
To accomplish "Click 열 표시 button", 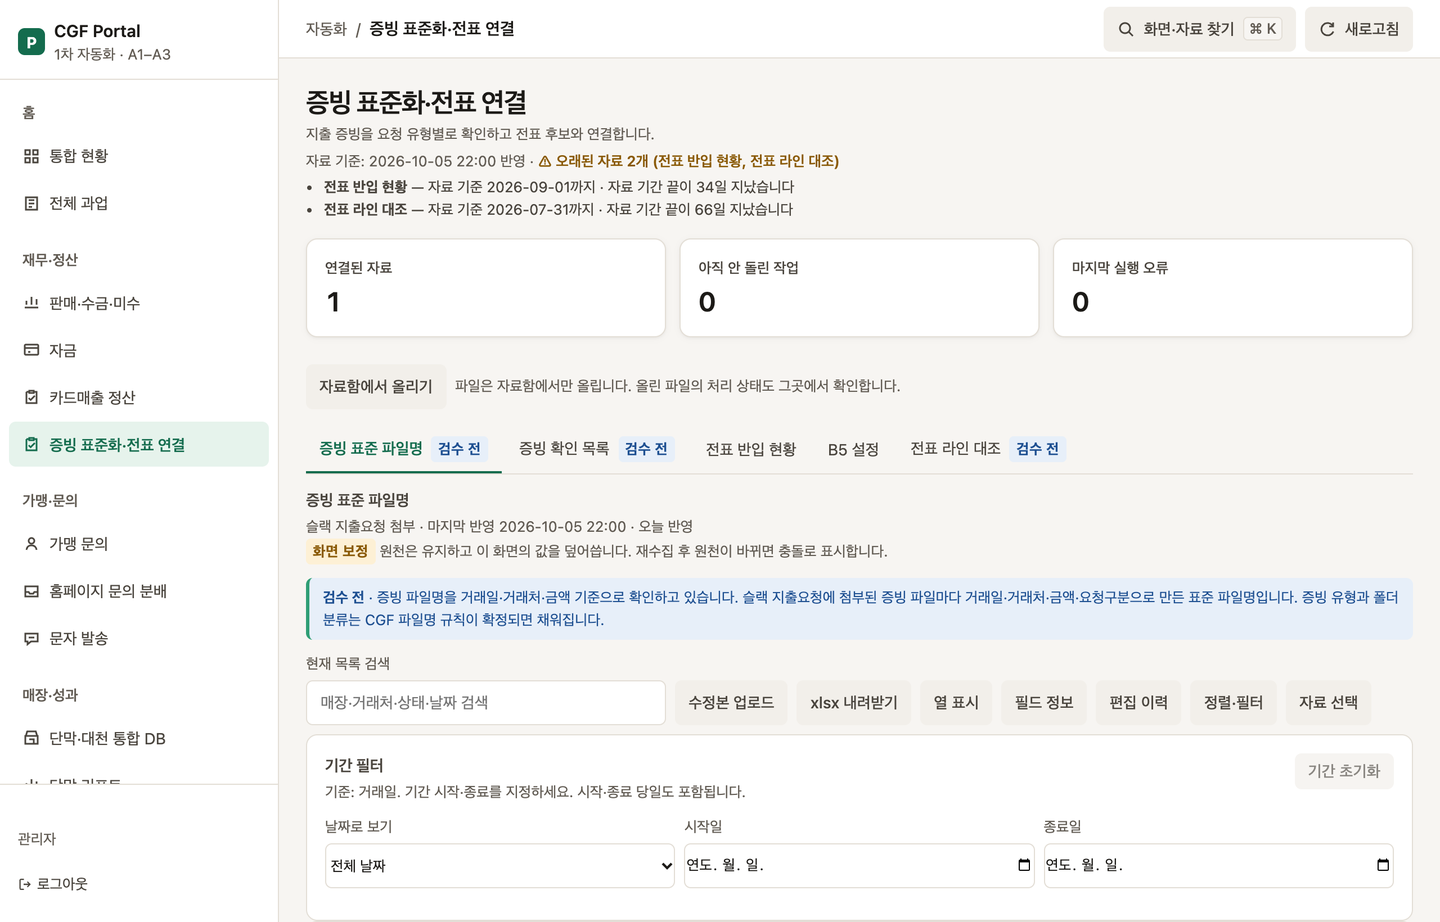I will [x=956, y=702].
